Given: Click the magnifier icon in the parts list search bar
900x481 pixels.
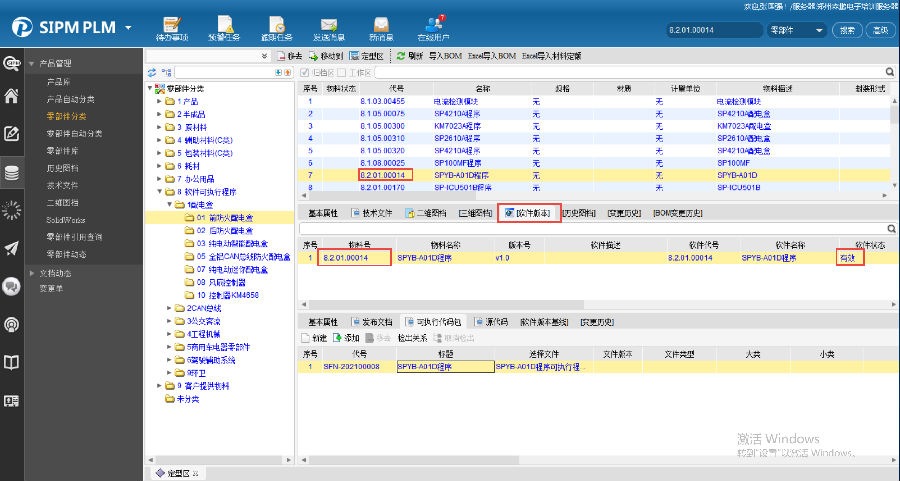Looking at the screenshot, I should [x=889, y=72].
